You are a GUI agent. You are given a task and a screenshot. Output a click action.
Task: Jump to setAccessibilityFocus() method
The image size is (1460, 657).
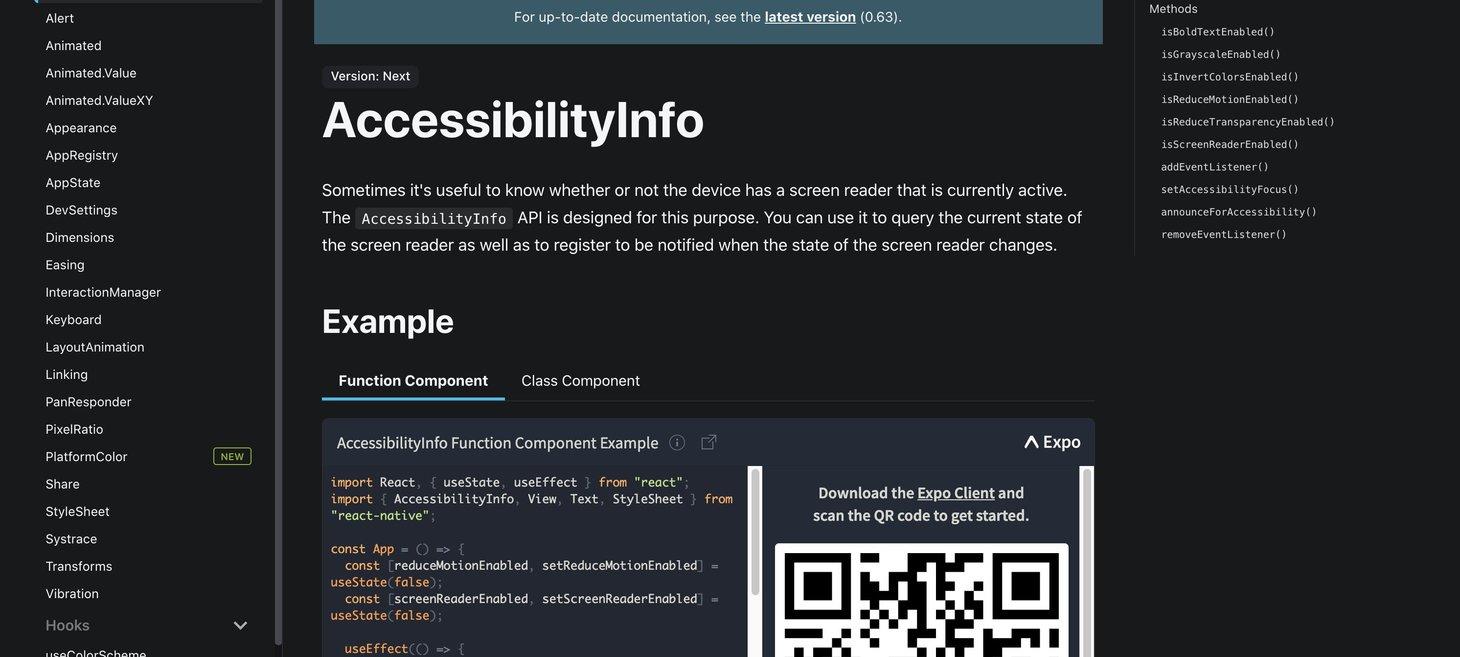1230,189
